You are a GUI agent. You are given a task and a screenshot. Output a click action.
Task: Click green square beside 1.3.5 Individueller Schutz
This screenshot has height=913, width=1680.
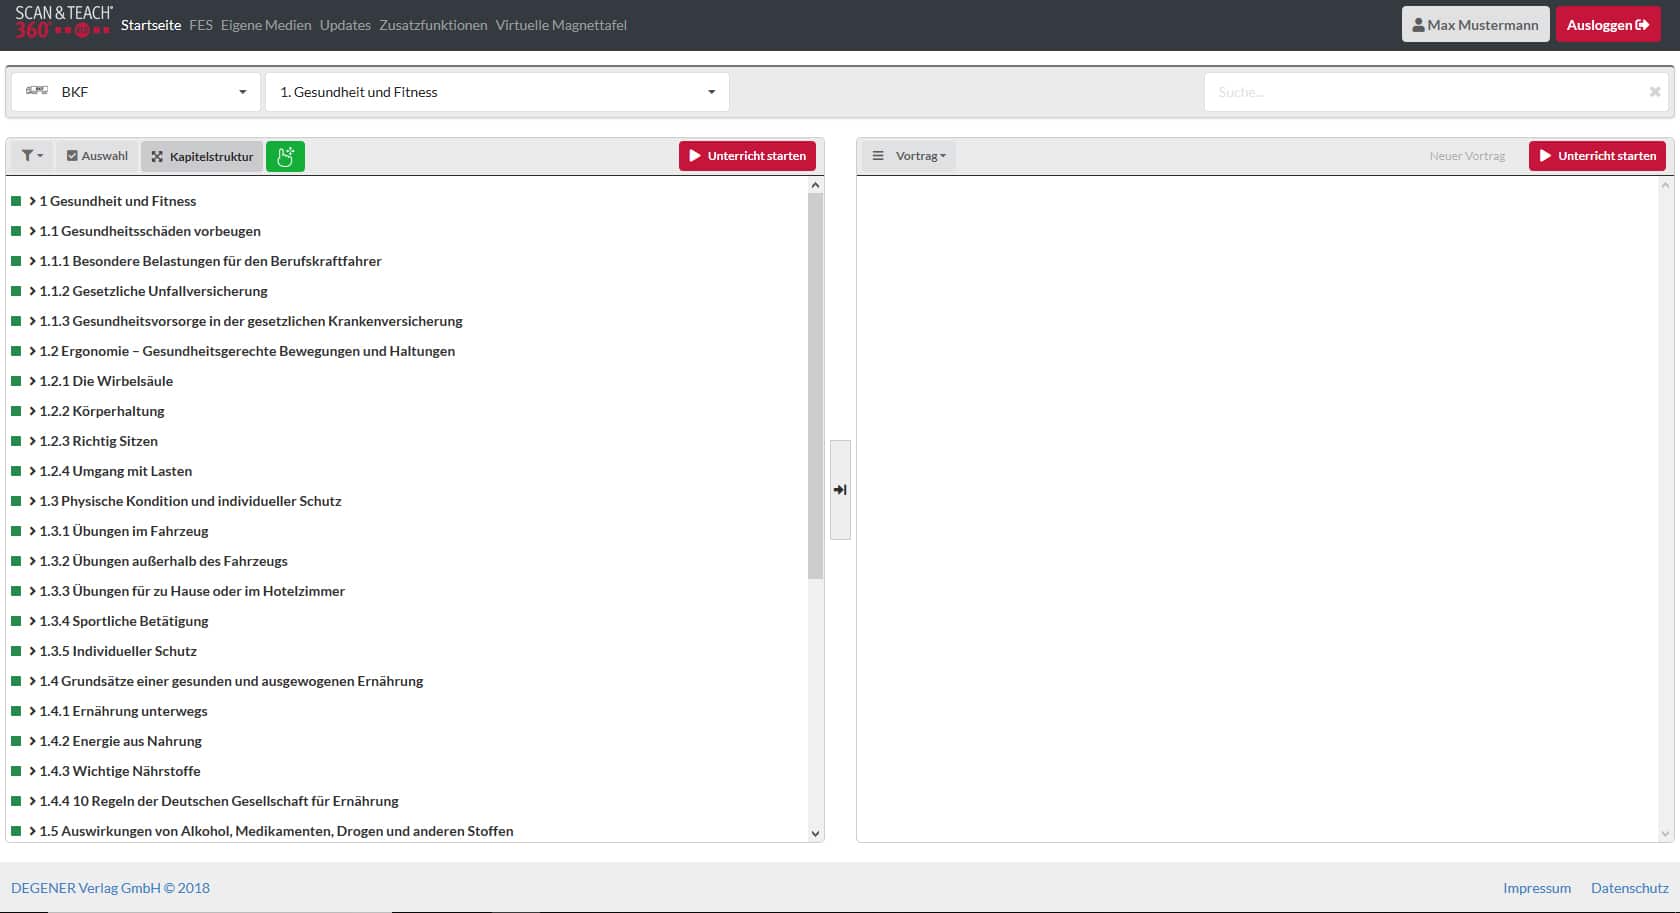pos(16,651)
